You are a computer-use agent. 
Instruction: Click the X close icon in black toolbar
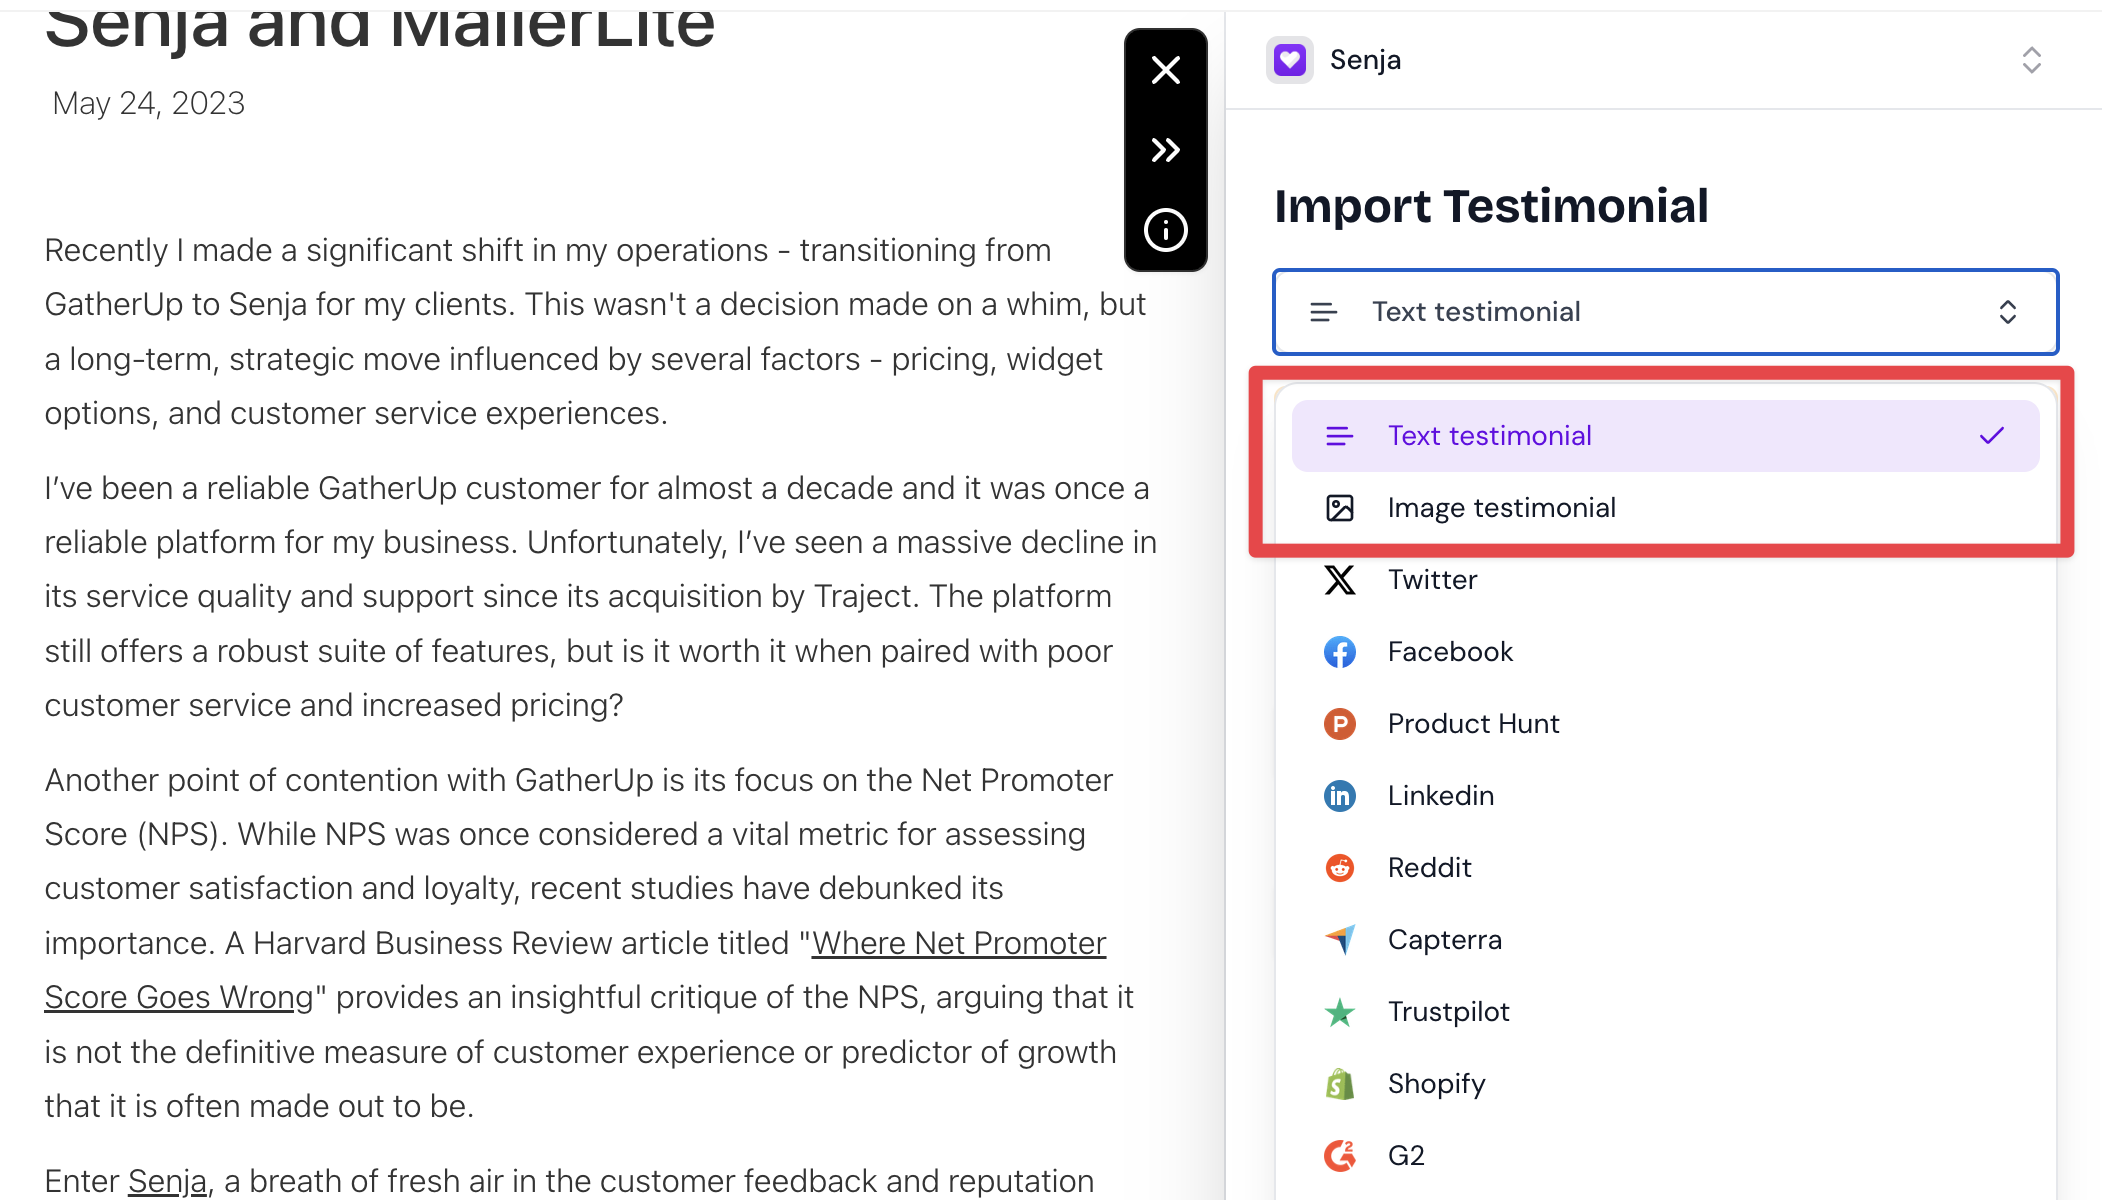1165,70
